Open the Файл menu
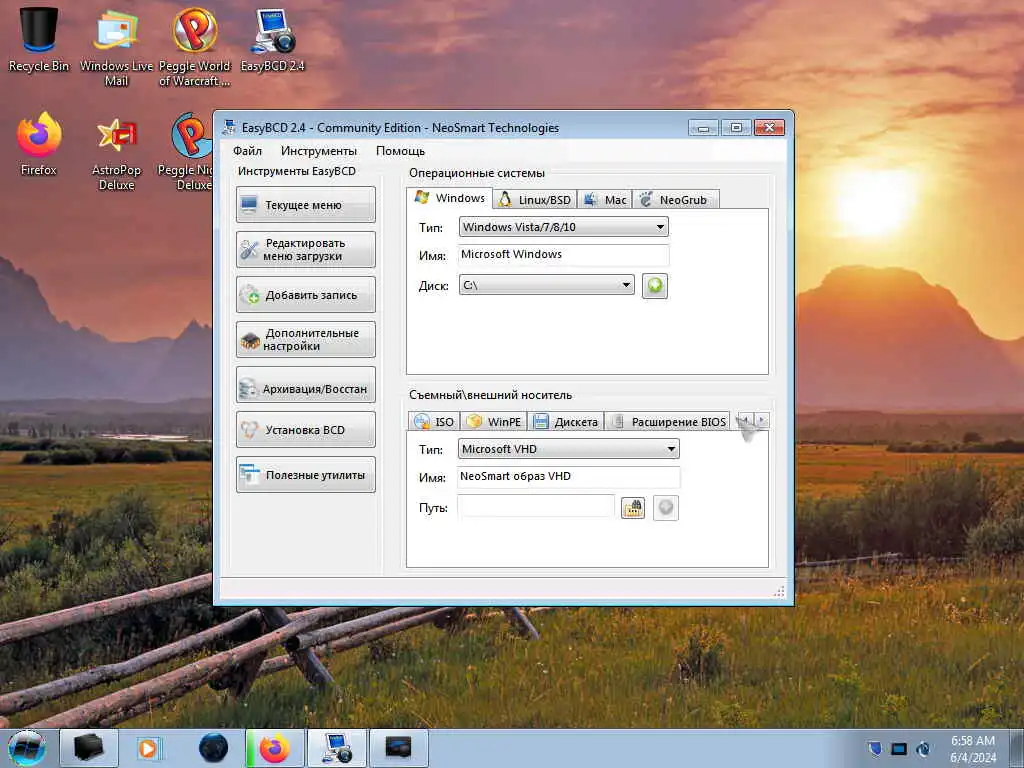 click(x=248, y=151)
